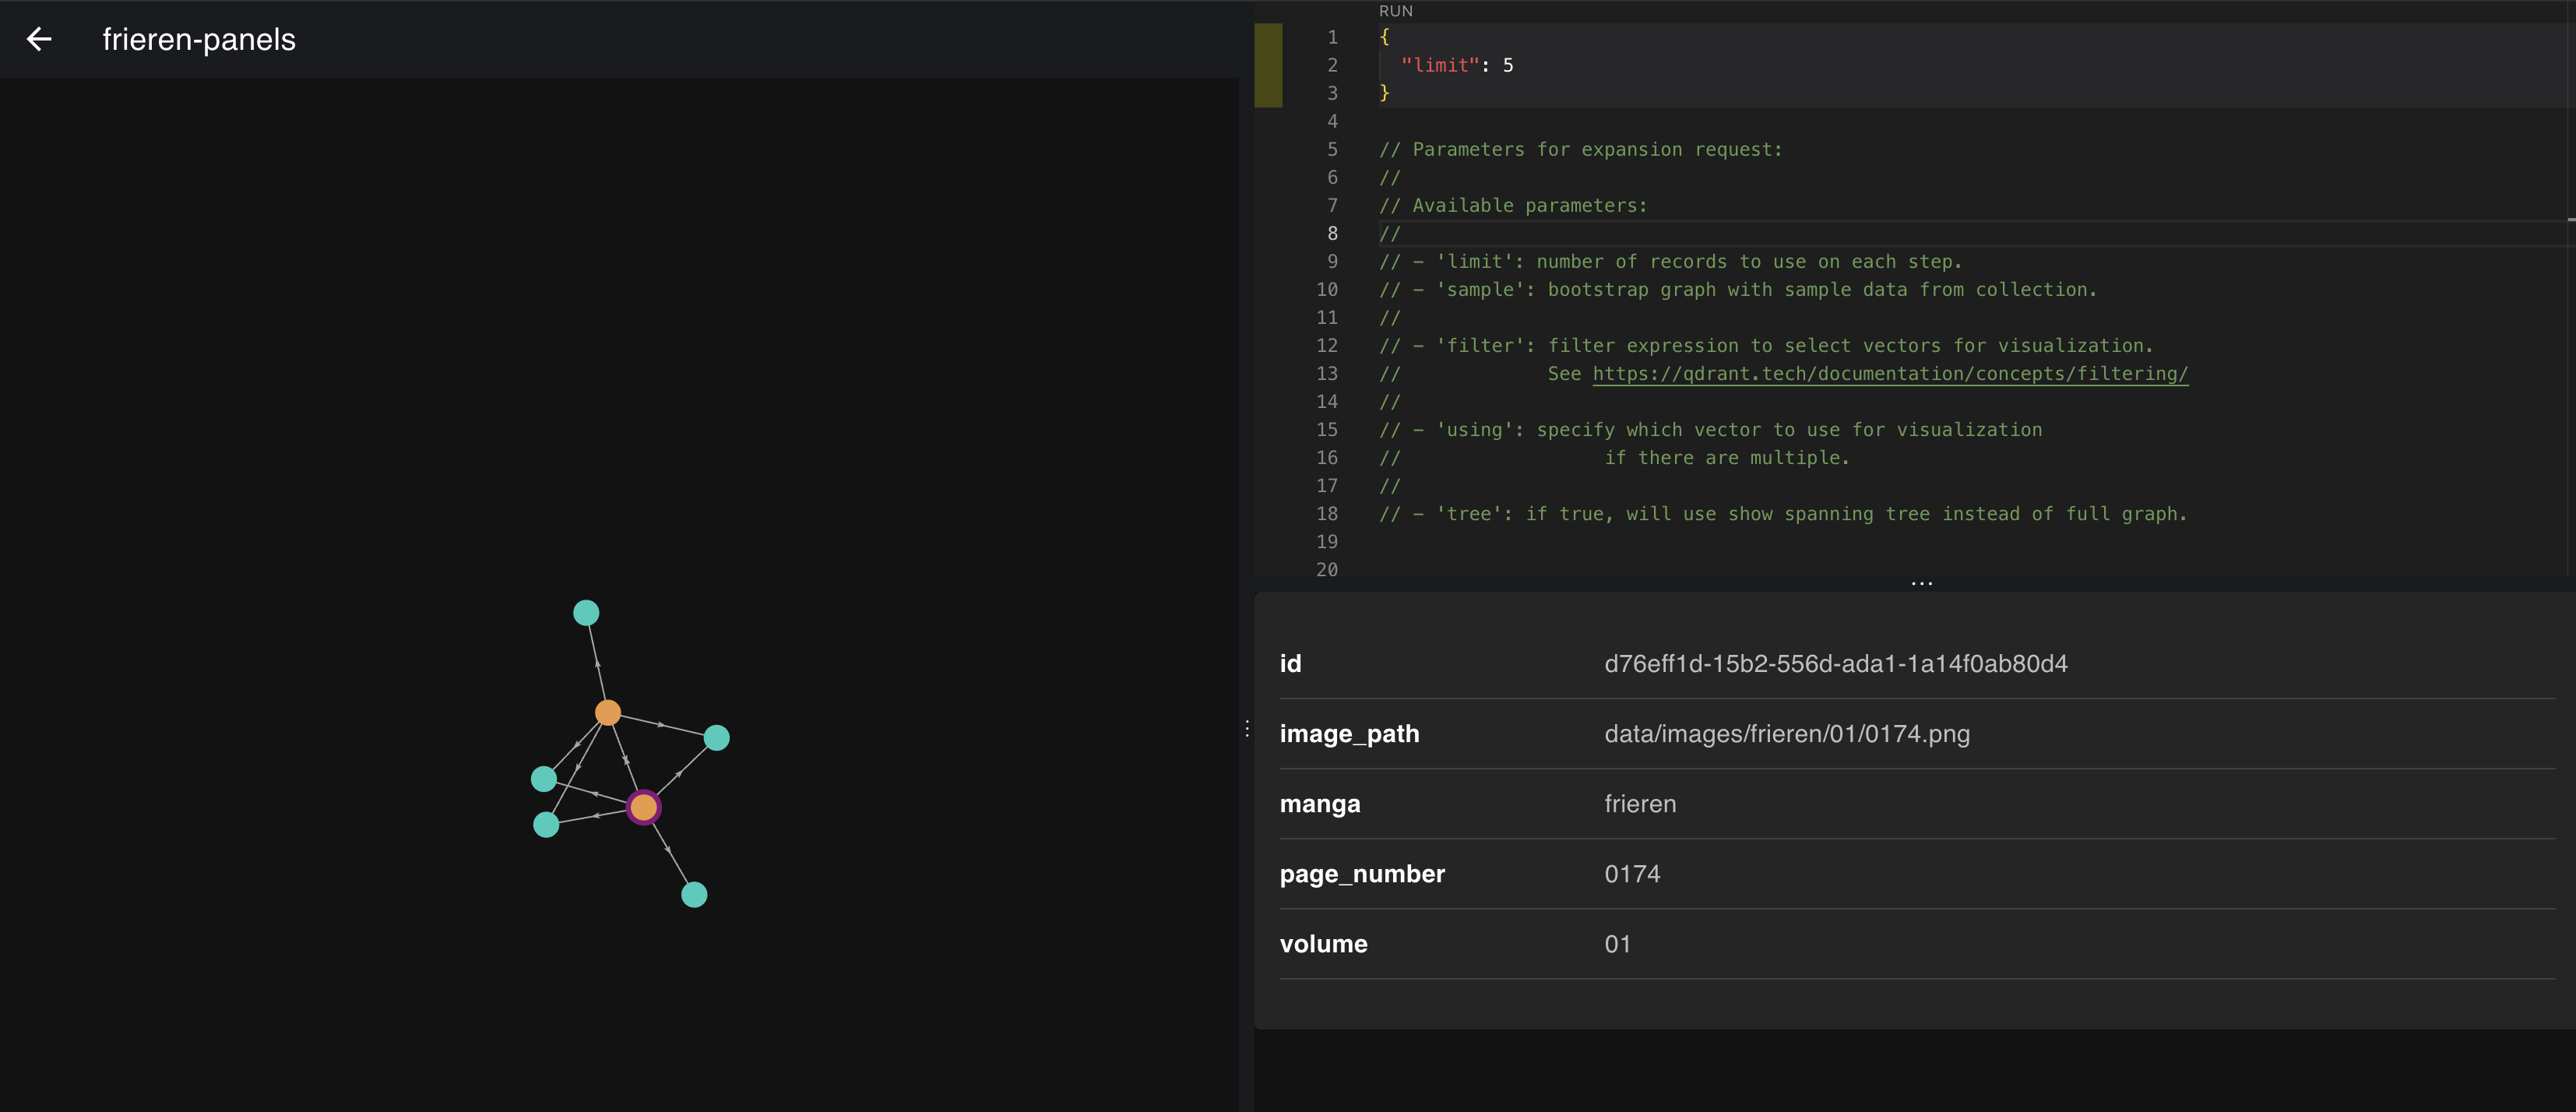Click the rightmost teal graph node

tap(716, 738)
